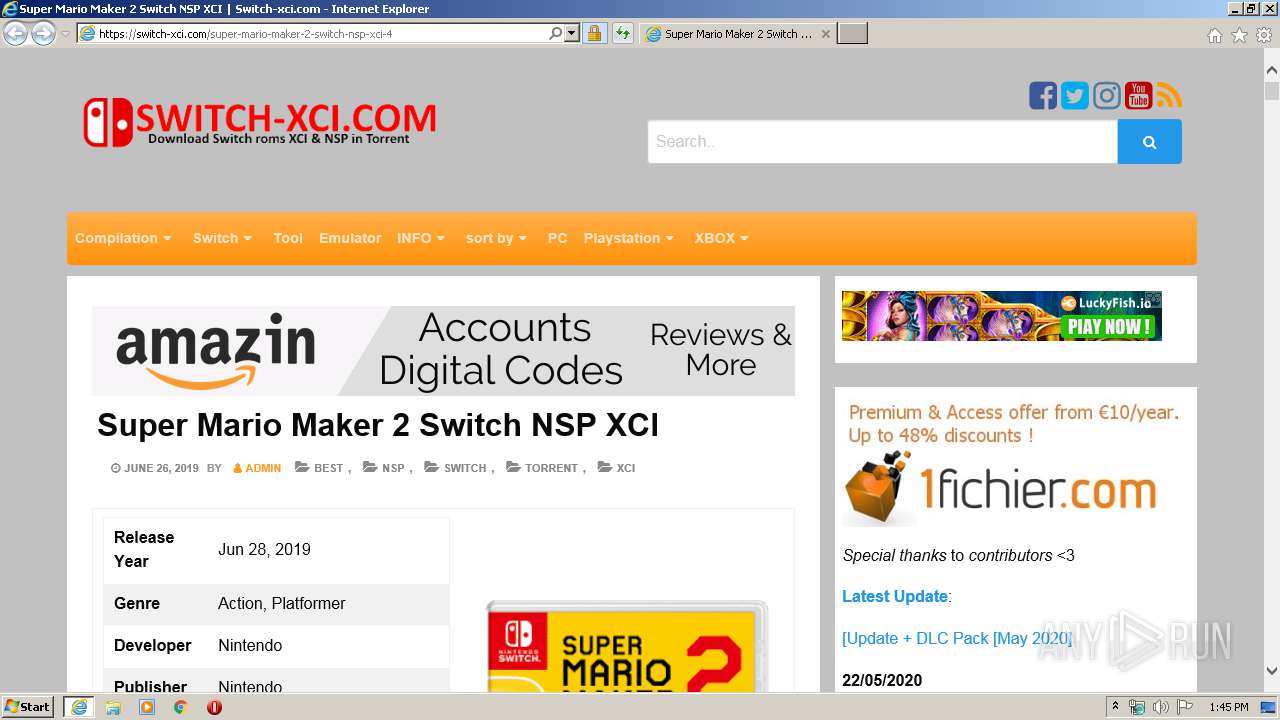Open the red Opera taskbar icon
This screenshot has width=1280, height=720.
click(x=214, y=706)
